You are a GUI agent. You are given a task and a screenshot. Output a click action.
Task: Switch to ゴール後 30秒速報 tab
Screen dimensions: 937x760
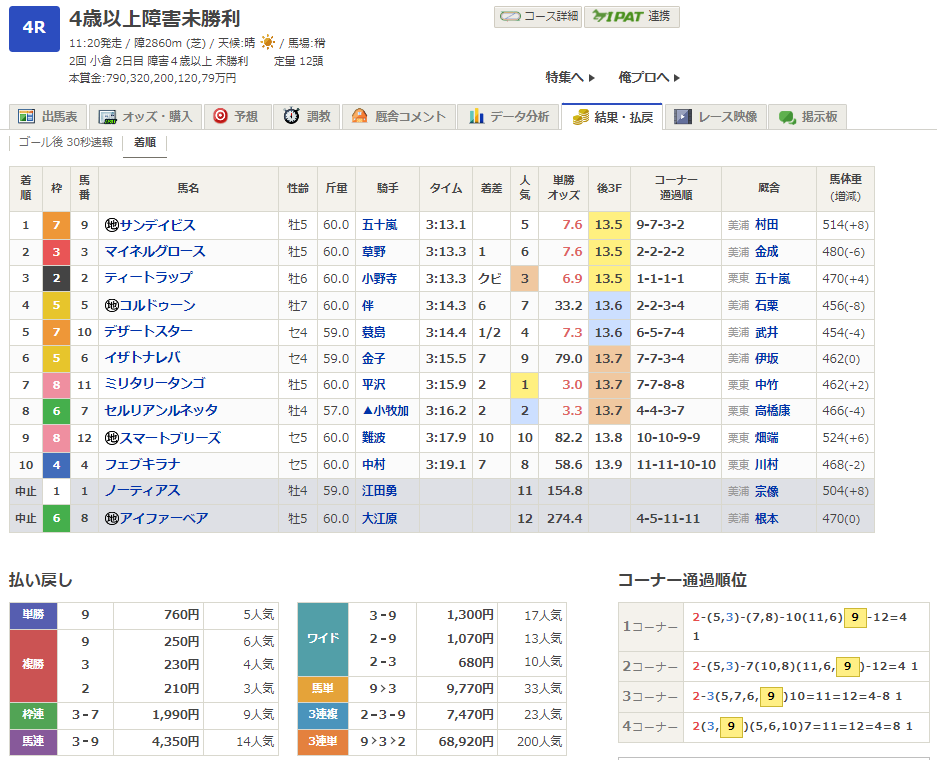tap(66, 142)
